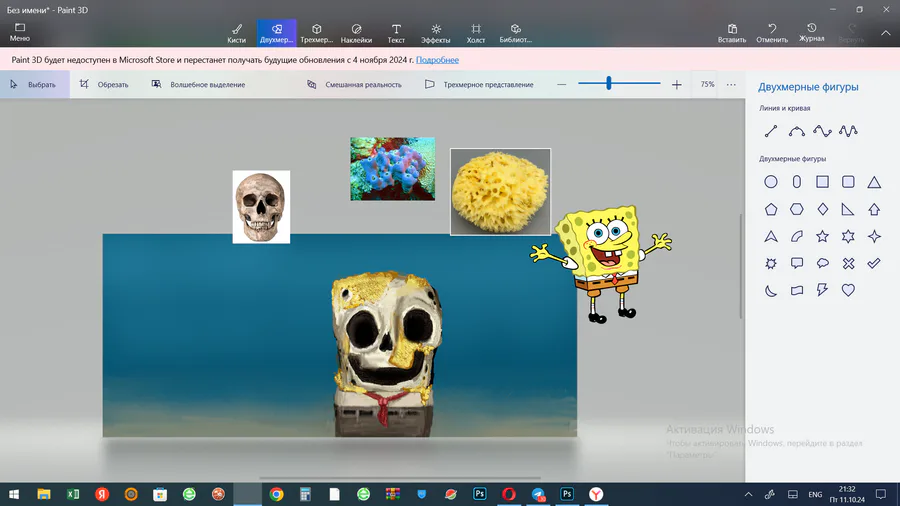Click the SpongeBob cartoon image
The image size is (900, 506).
[600, 264]
